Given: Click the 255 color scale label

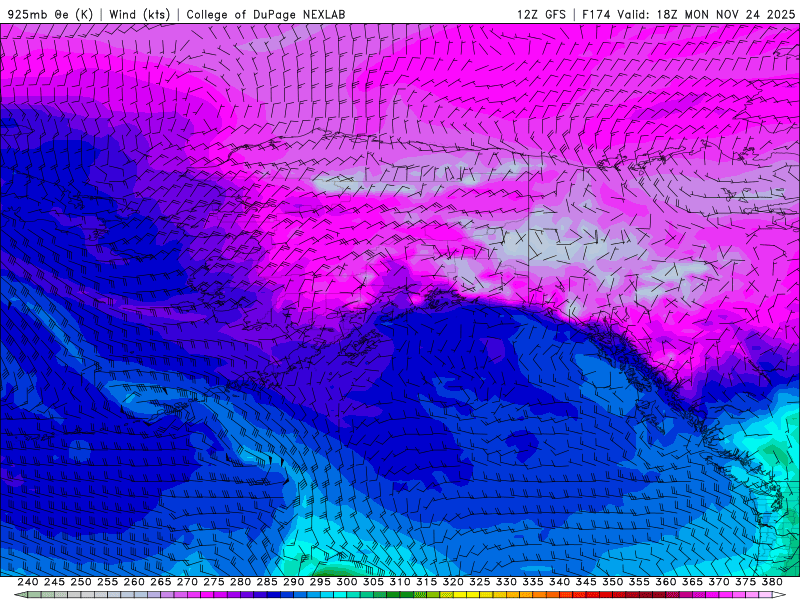Looking at the screenshot, I should click(107, 582).
